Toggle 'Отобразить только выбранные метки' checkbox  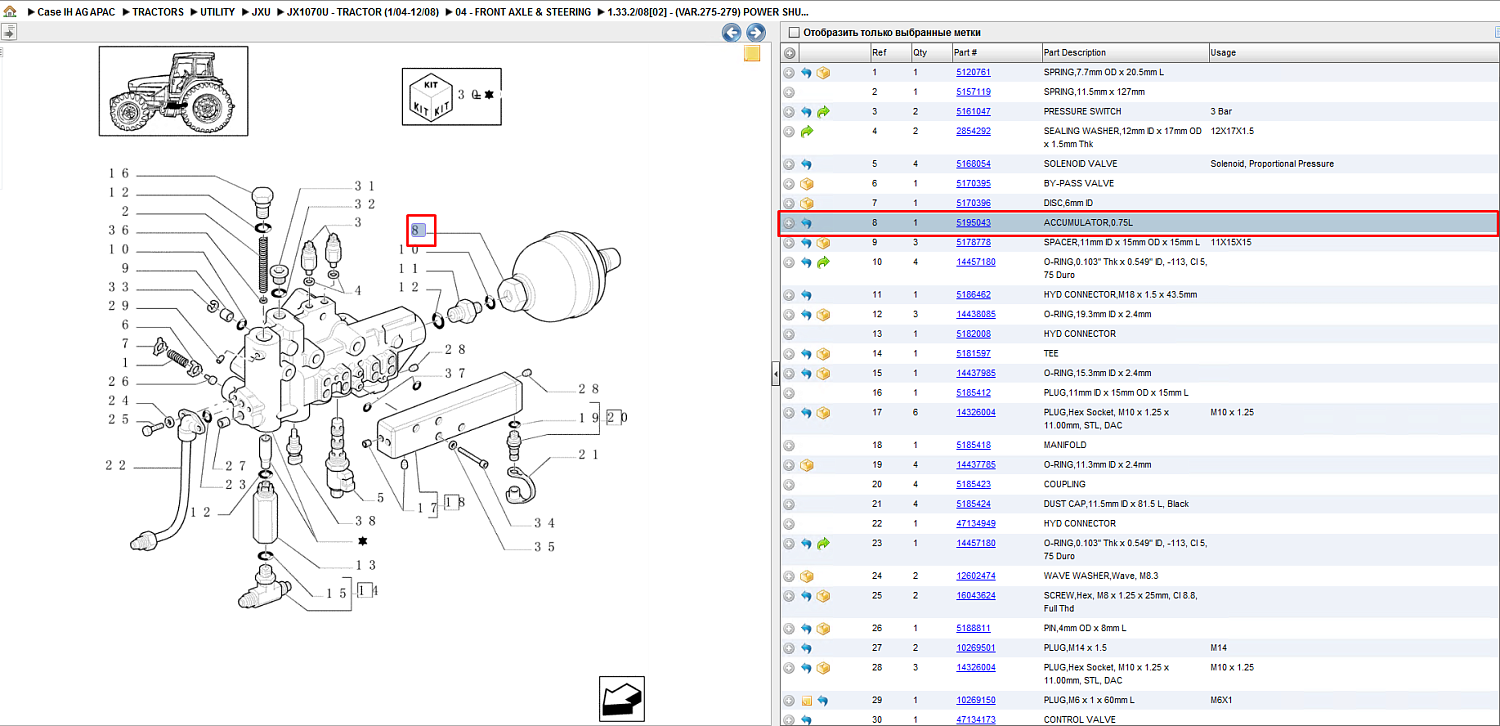click(794, 32)
